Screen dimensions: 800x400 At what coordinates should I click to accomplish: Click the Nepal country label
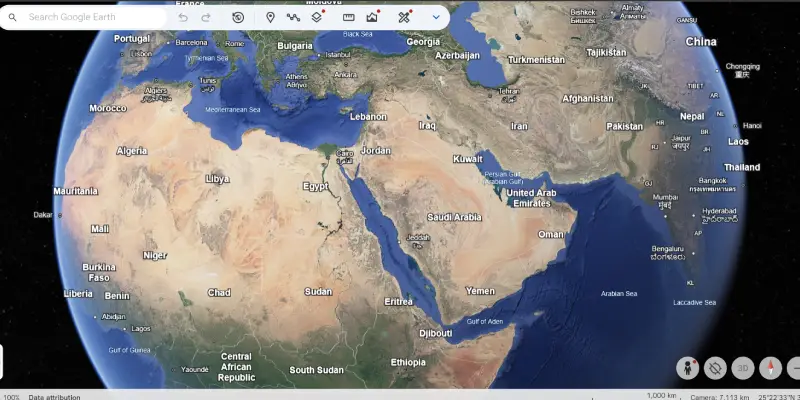692,116
